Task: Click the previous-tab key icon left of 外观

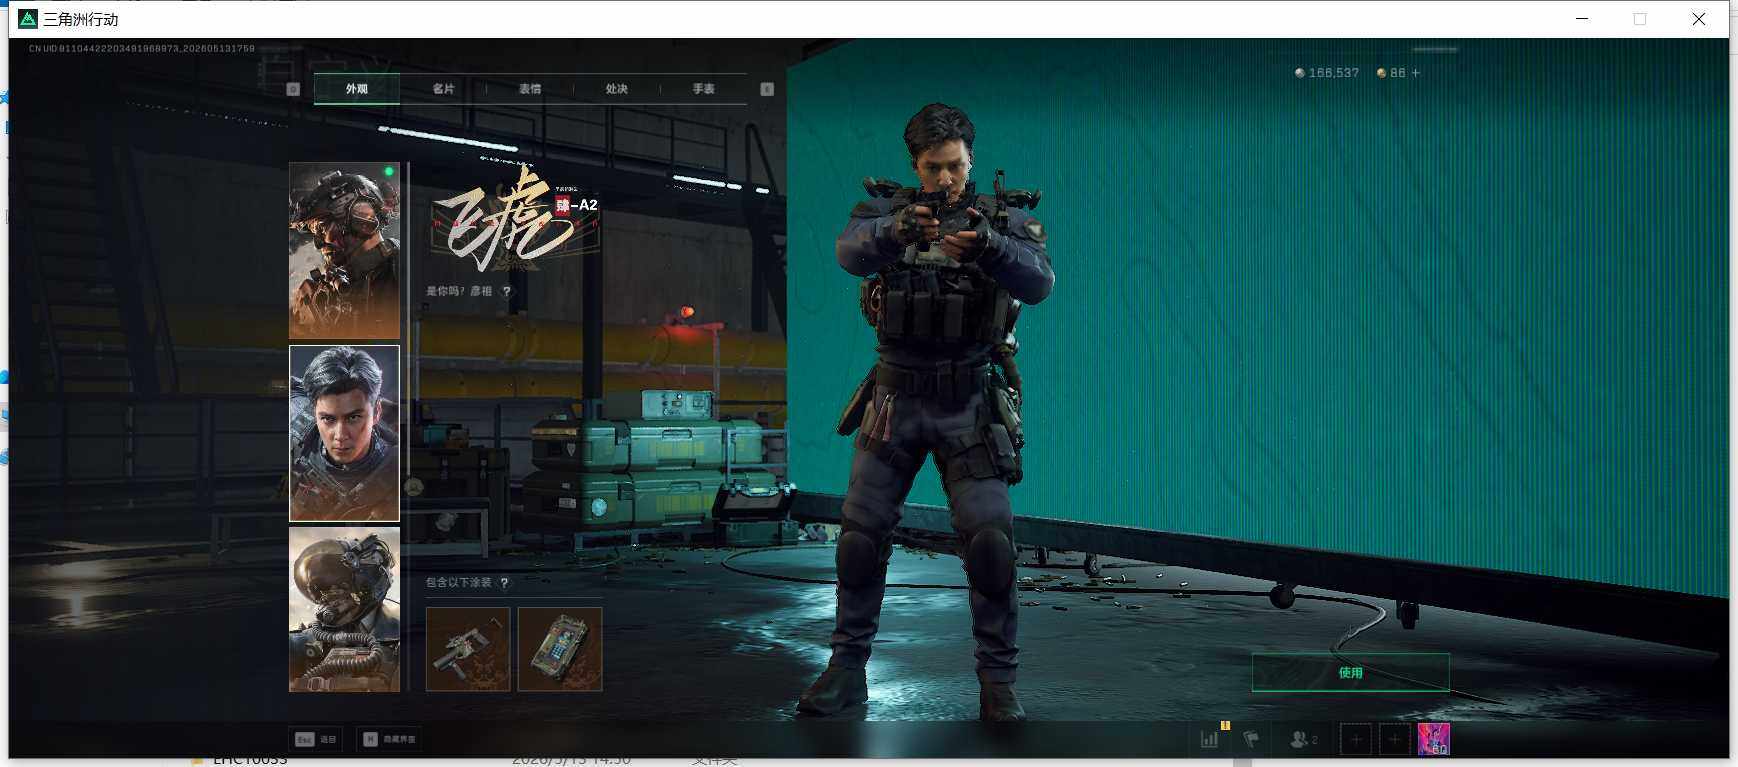Action: click(293, 89)
